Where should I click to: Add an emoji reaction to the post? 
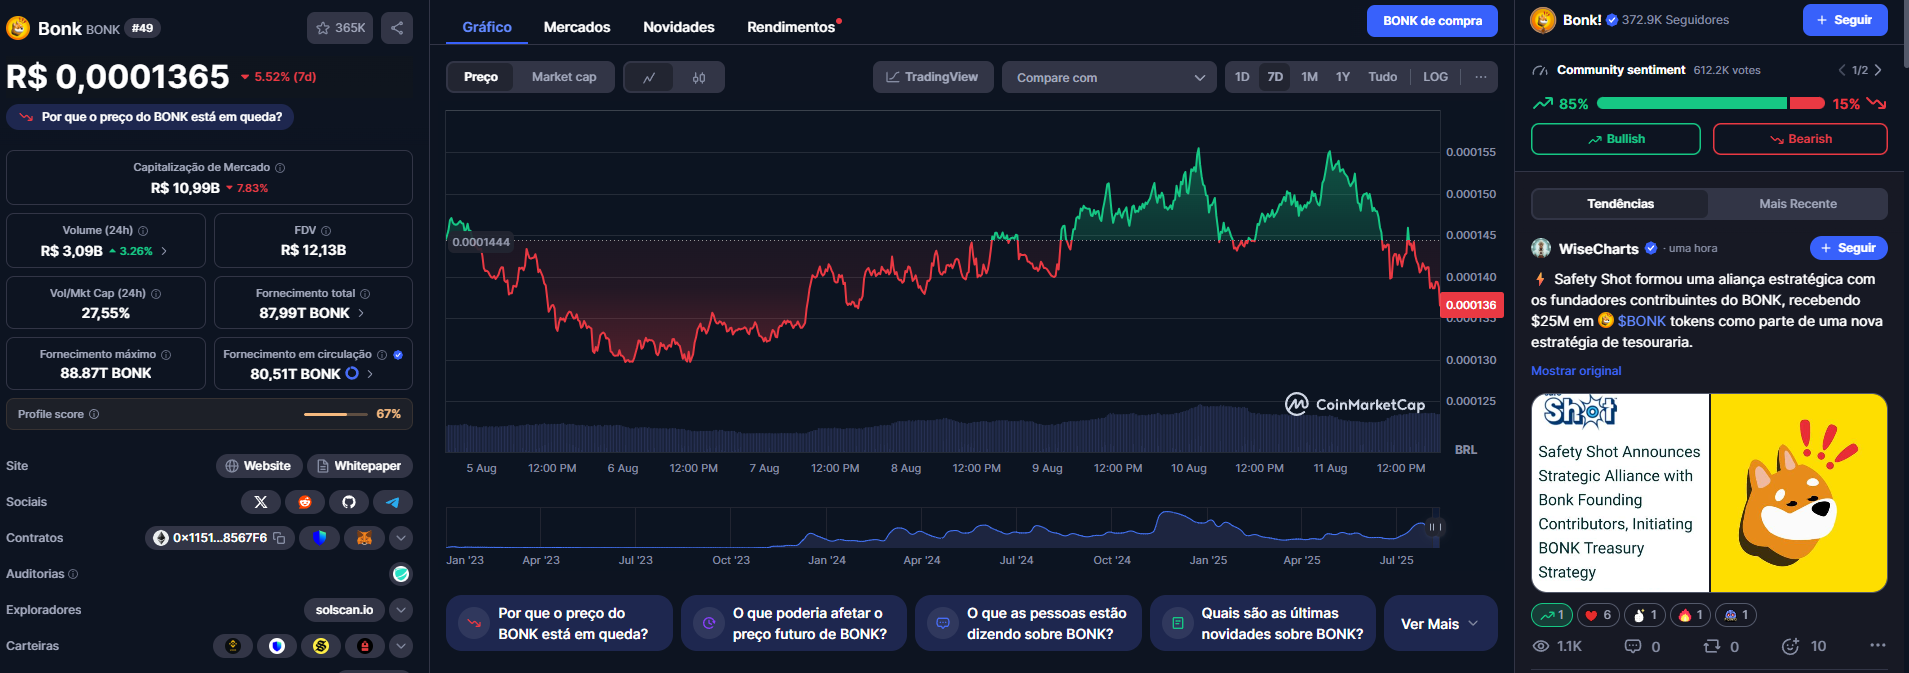coord(1804,646)
